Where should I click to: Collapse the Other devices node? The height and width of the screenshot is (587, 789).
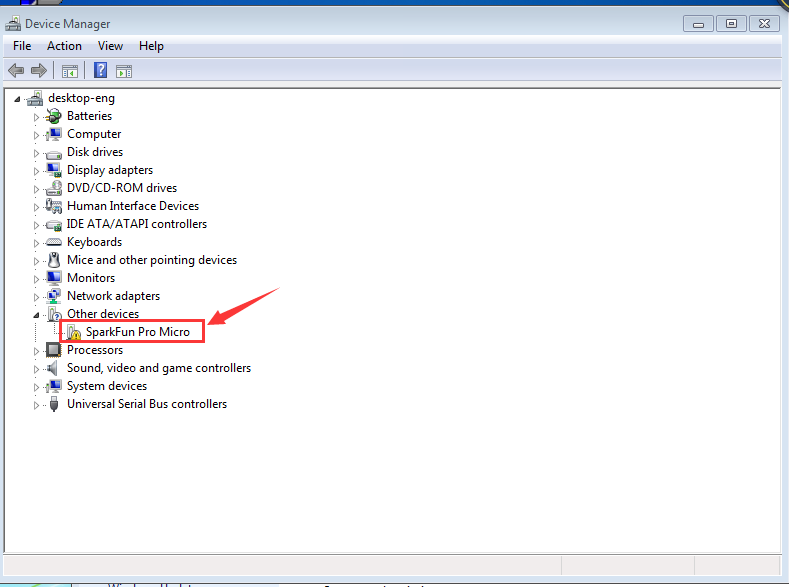click(x=36, y=315)
